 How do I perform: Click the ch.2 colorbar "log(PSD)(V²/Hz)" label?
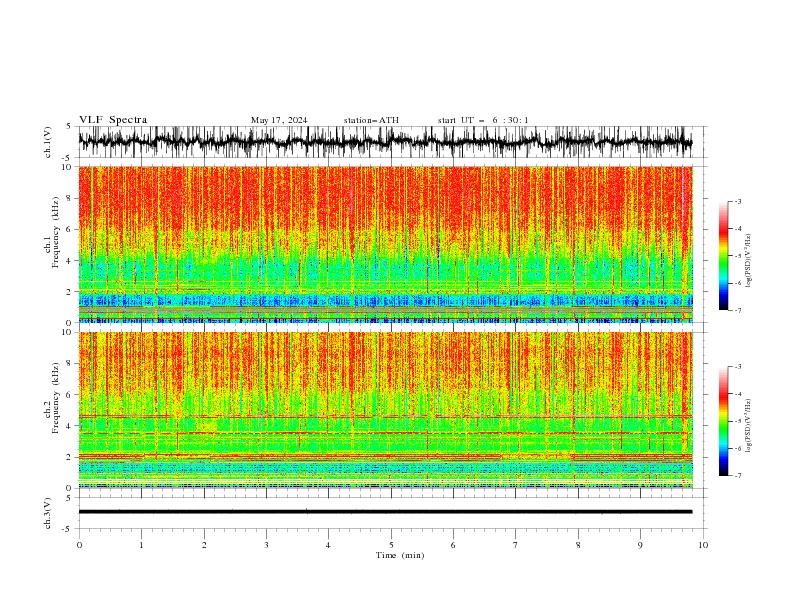pos(748,426)
